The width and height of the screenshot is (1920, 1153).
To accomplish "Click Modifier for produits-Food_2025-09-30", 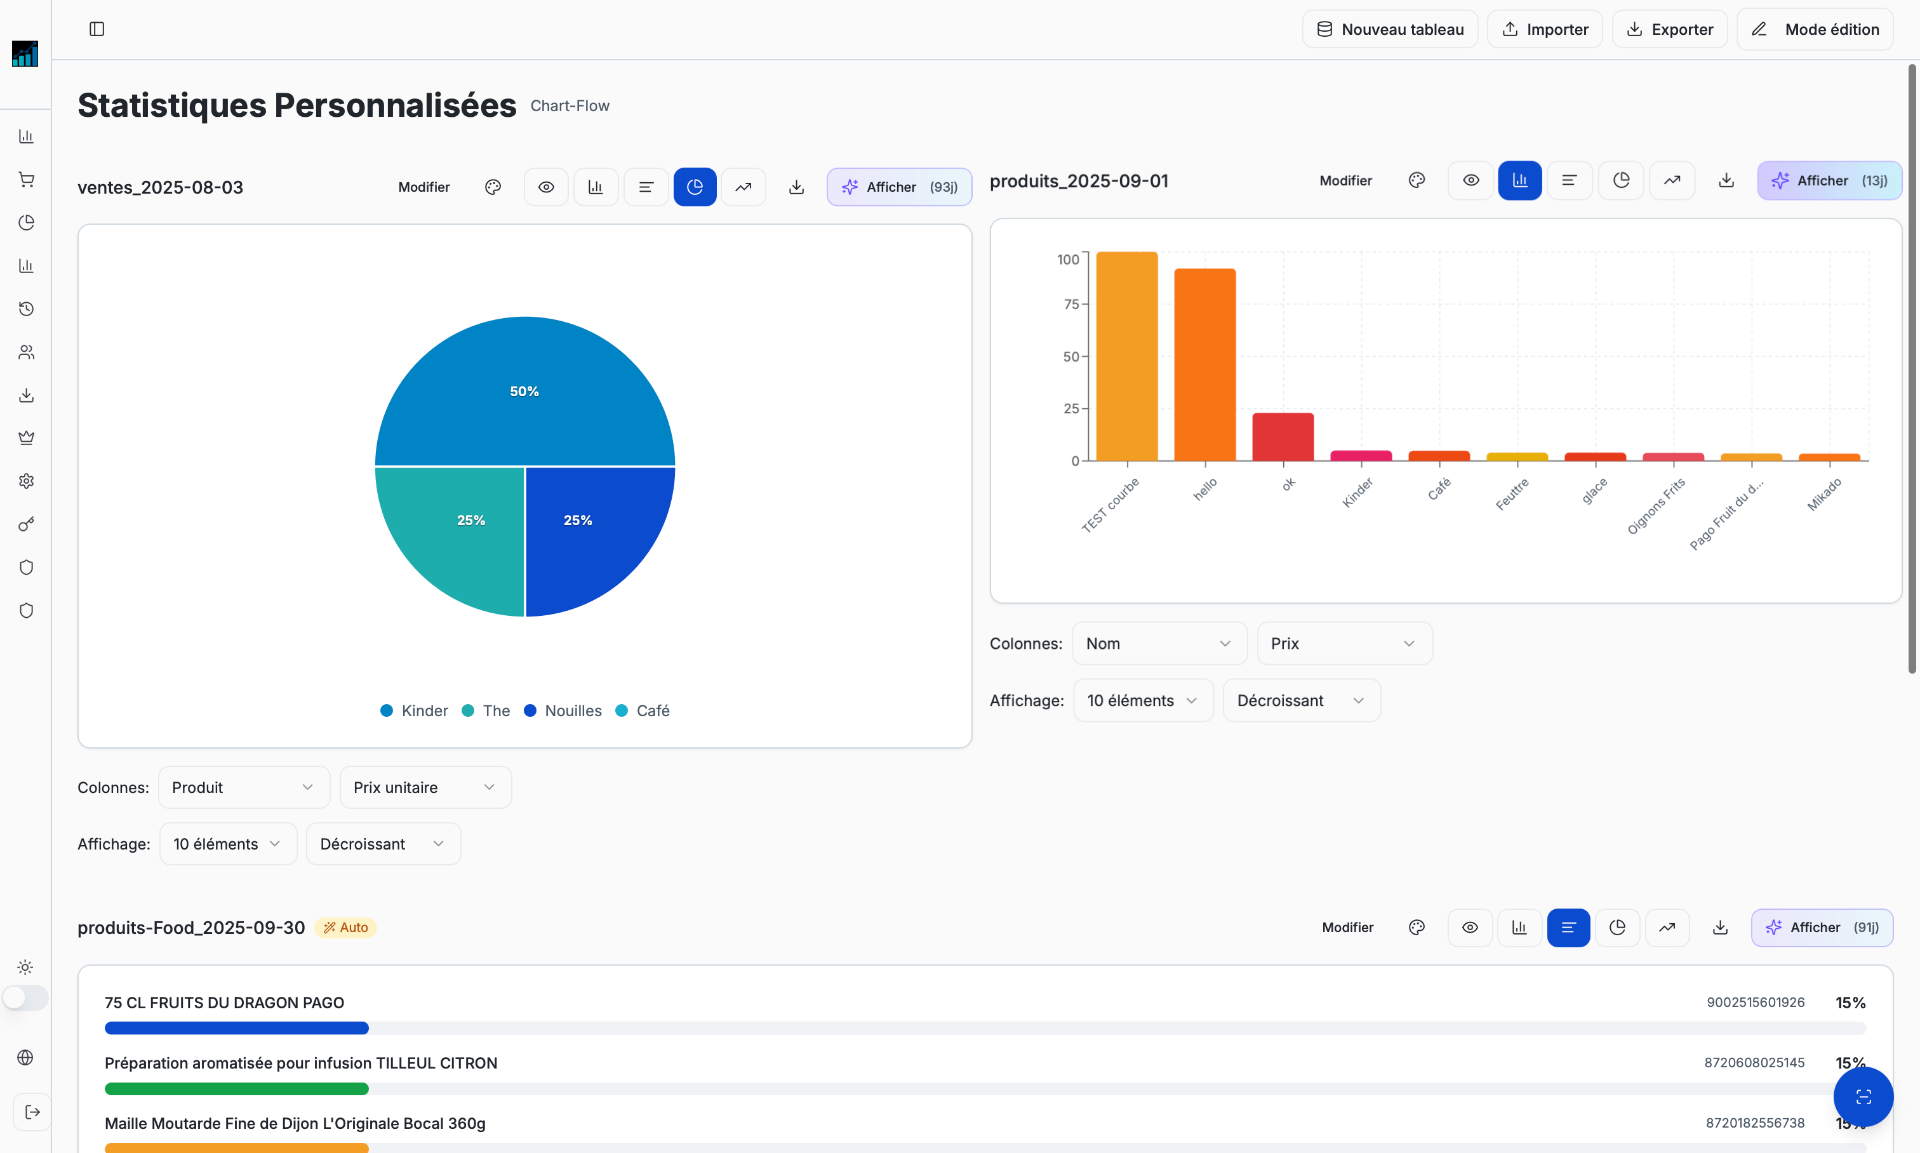I will 1347,928.
